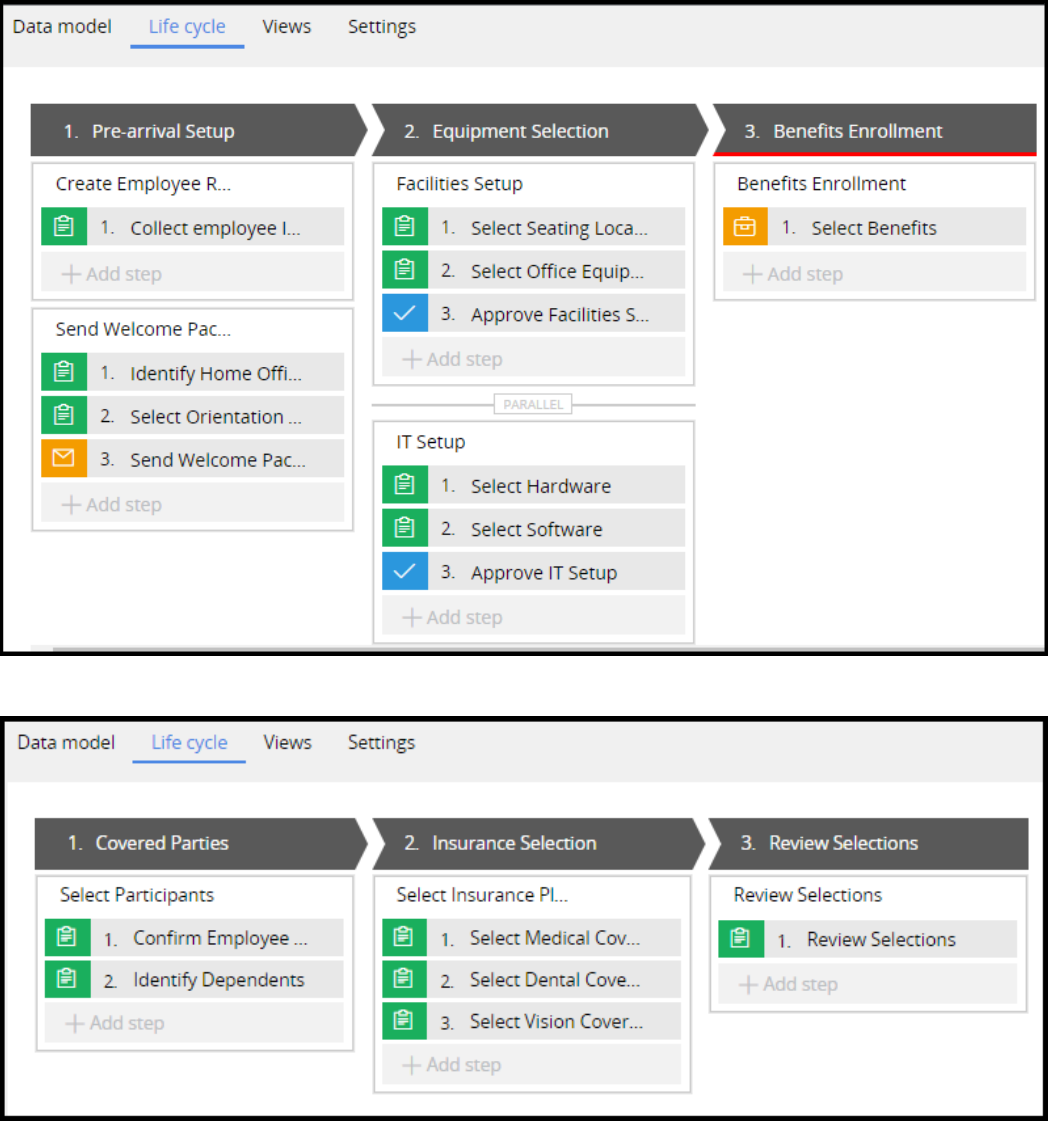Click the blue approval icon beside Approve Facilities step
1048x1121 pixels.
tap(405, 314)
